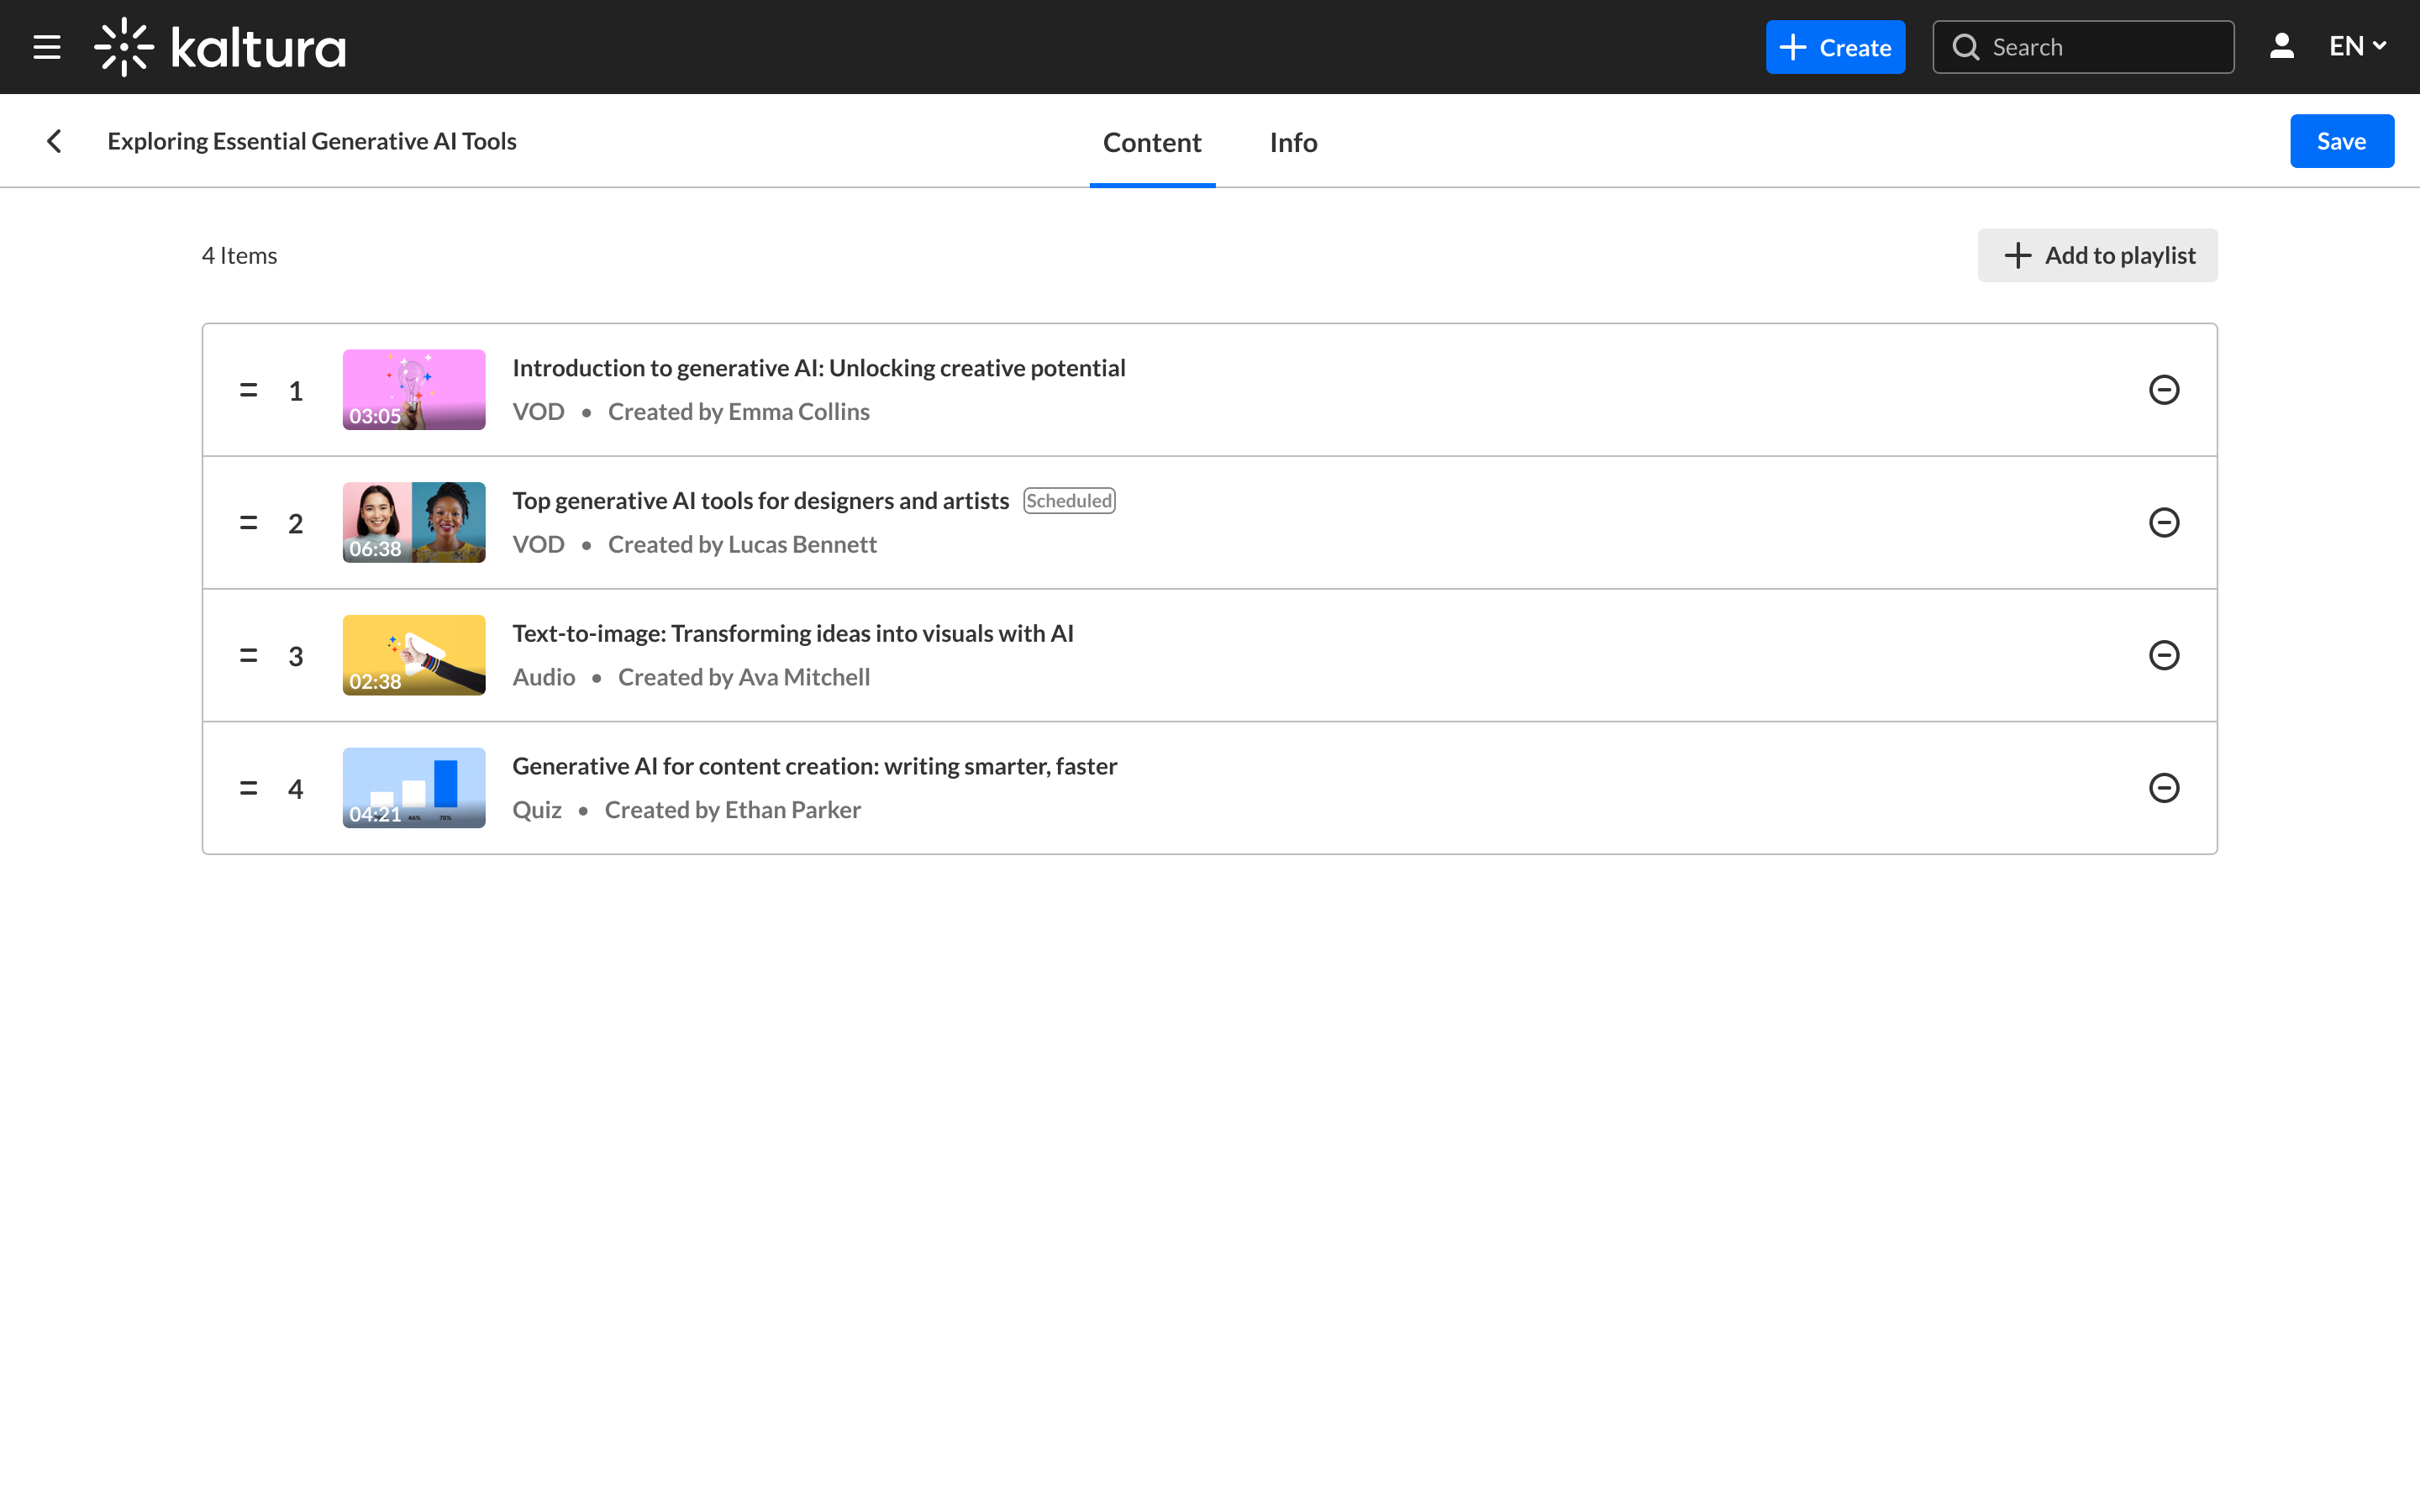Expand the EN language dropdown
The height and width of the screenshot is (1512, 2420).
tap(2357, 47)
